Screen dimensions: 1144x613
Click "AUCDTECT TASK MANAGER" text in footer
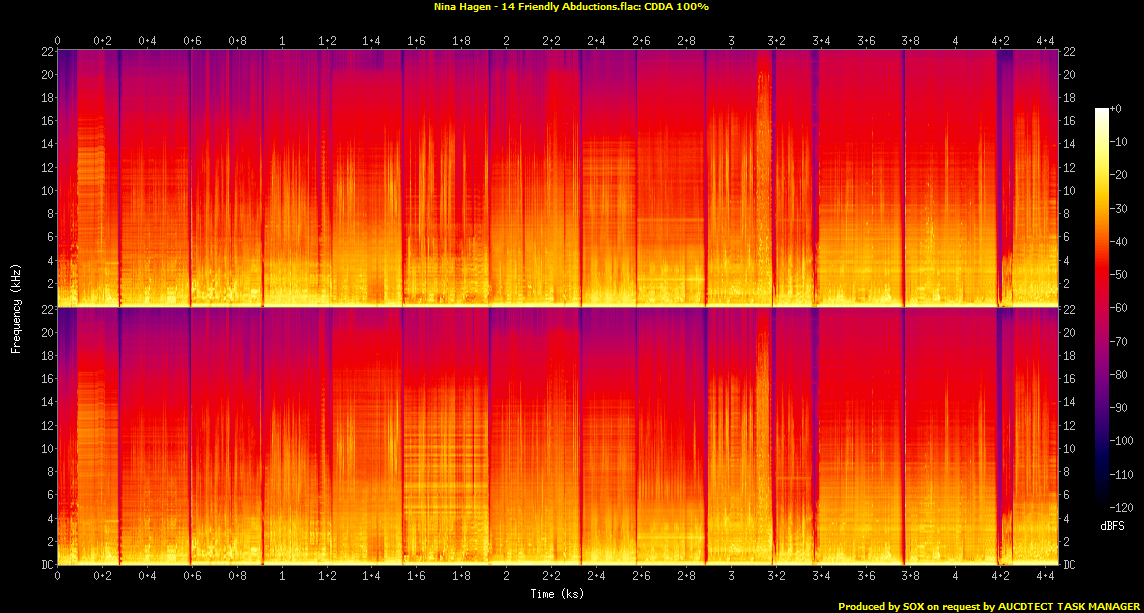pos(1066,606)
